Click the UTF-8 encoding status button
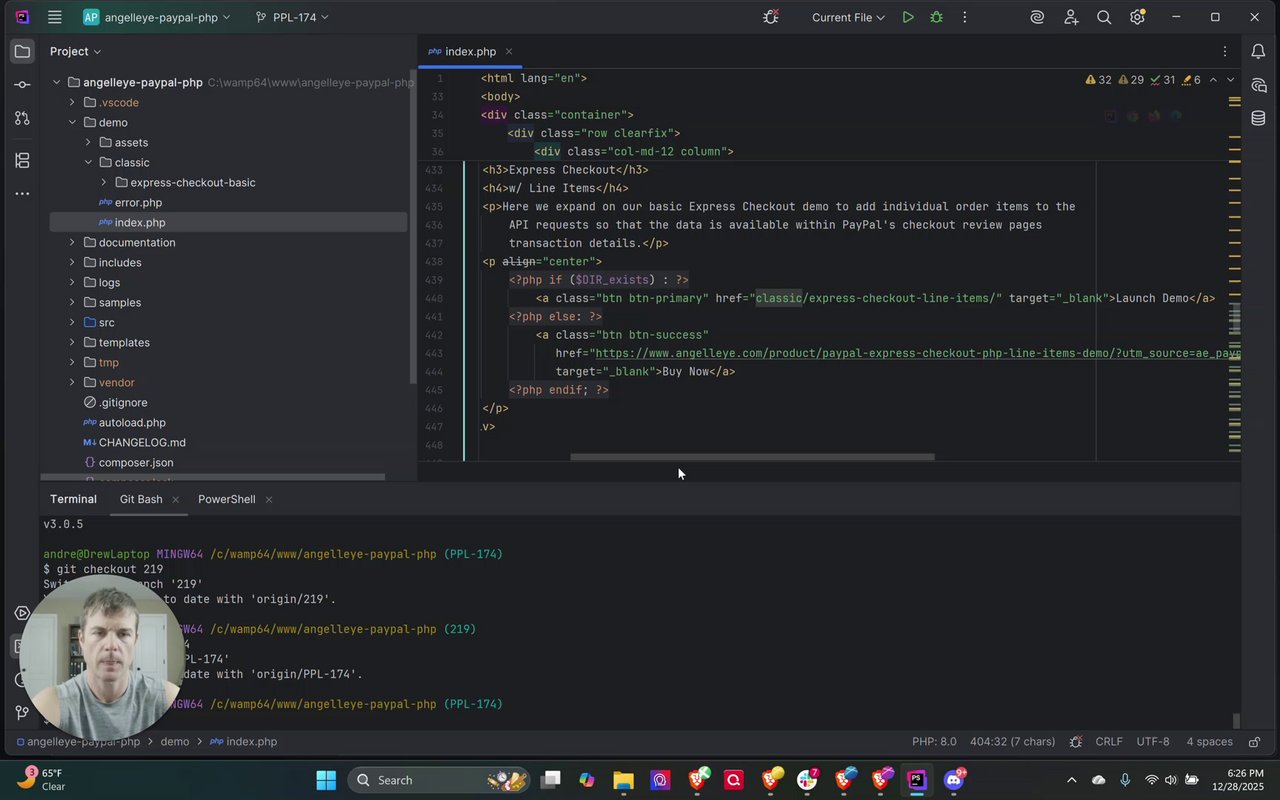The height and width of the screenshot is (800, 1280). 1152,742
